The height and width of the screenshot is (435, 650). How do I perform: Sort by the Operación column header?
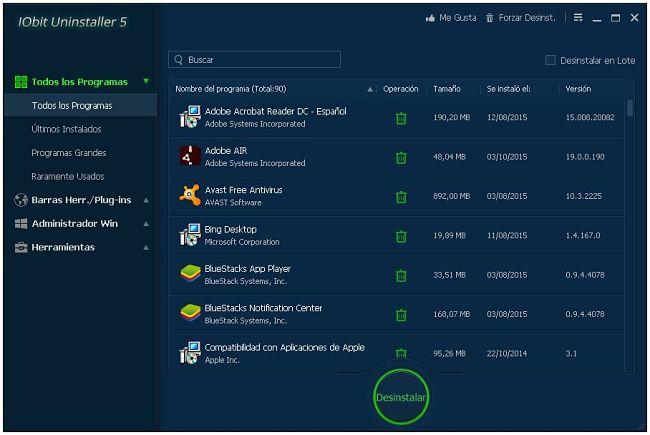pyautogui.click(x=400, y=89)
